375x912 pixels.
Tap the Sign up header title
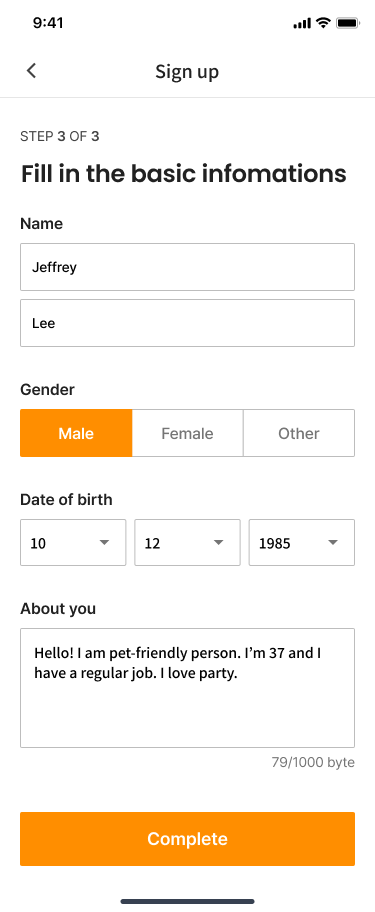point(187,72)
